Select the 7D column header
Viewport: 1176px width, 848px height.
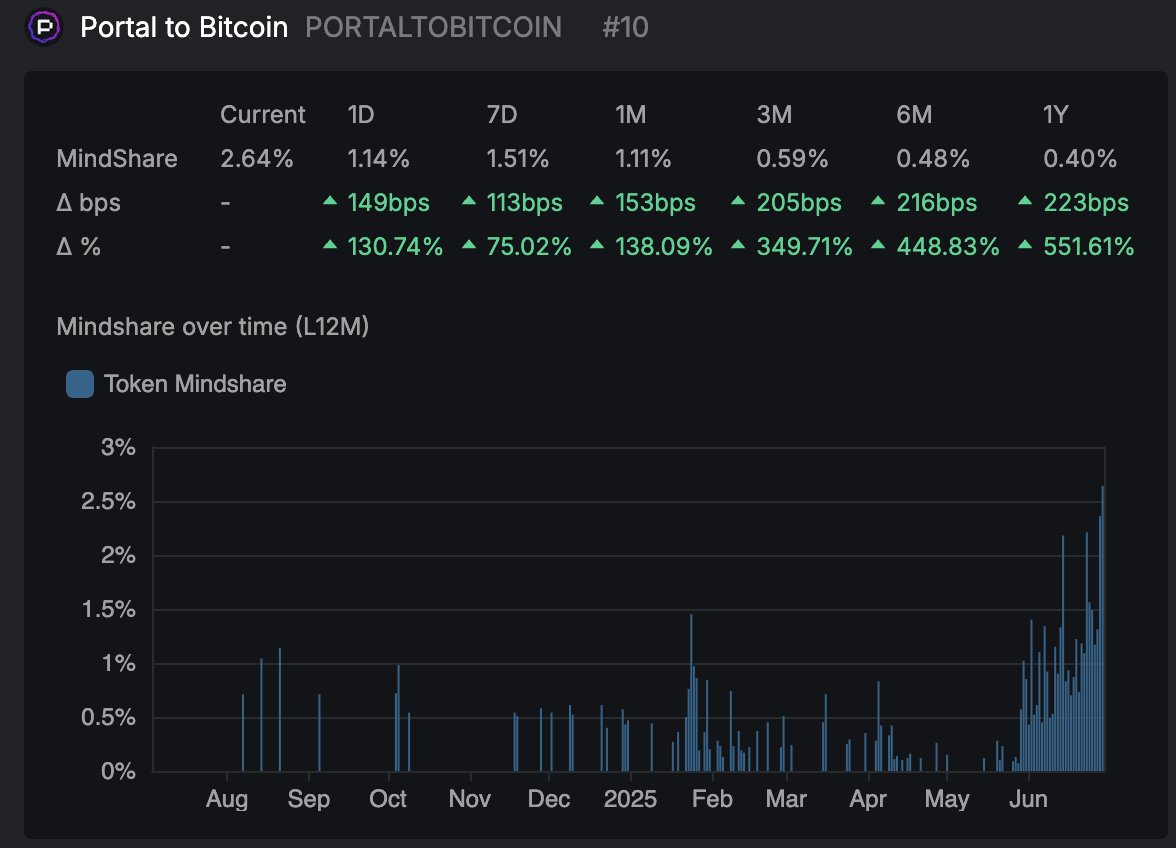coord(502,115)
